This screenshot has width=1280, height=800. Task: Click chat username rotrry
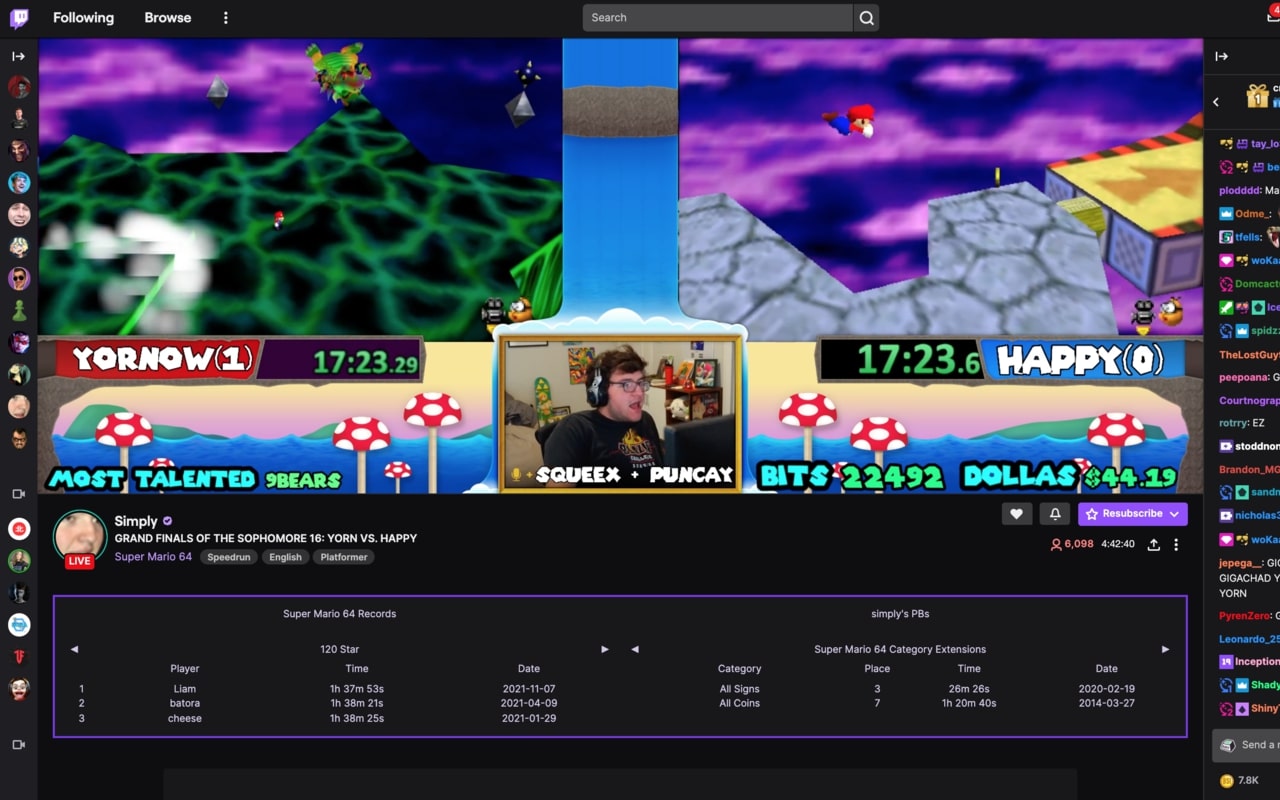click(x=1232, y=423)
